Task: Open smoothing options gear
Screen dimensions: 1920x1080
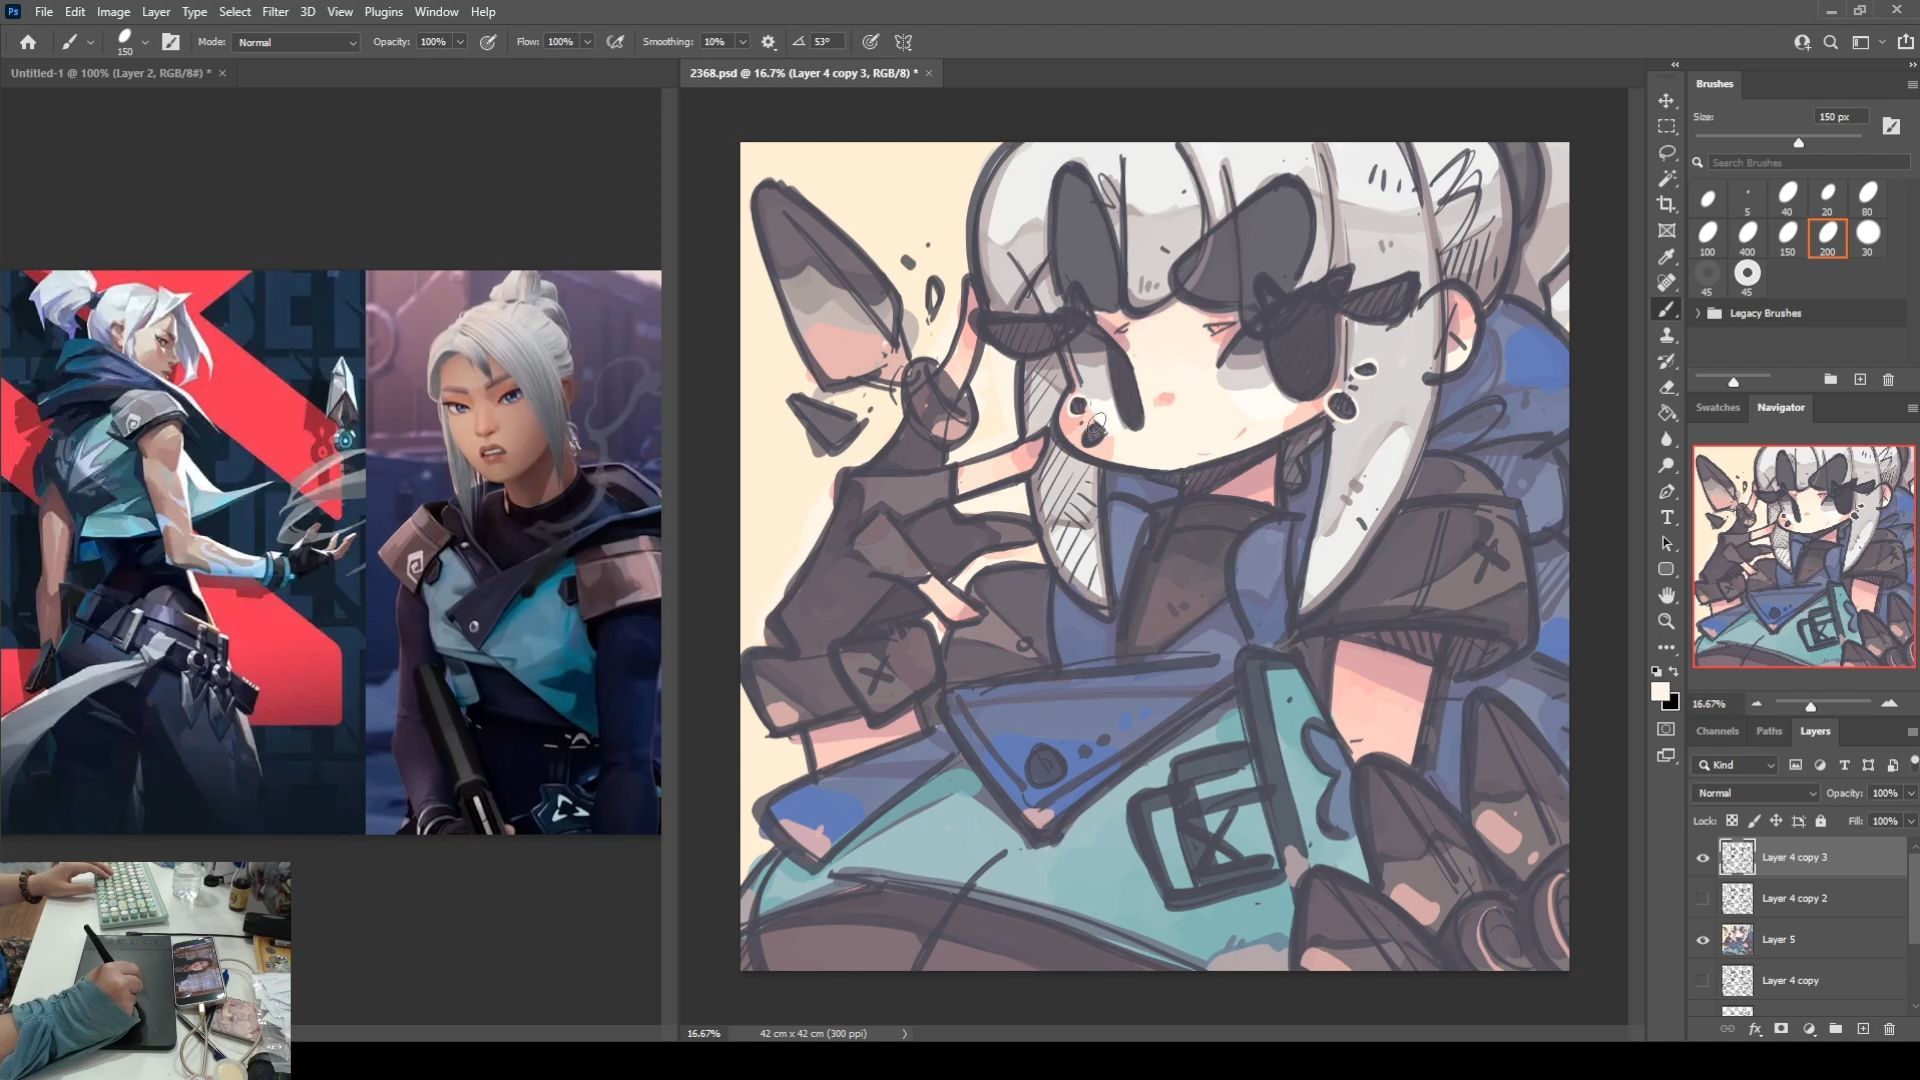Action: click(768, 42)
